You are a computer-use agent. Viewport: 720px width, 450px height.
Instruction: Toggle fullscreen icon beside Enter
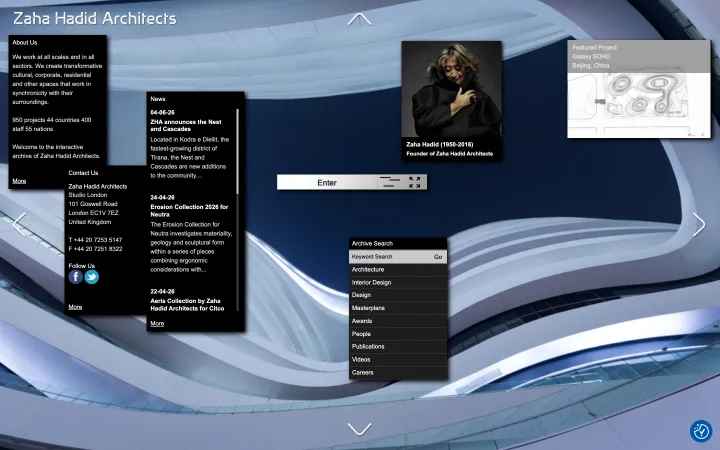click(415, 182)
